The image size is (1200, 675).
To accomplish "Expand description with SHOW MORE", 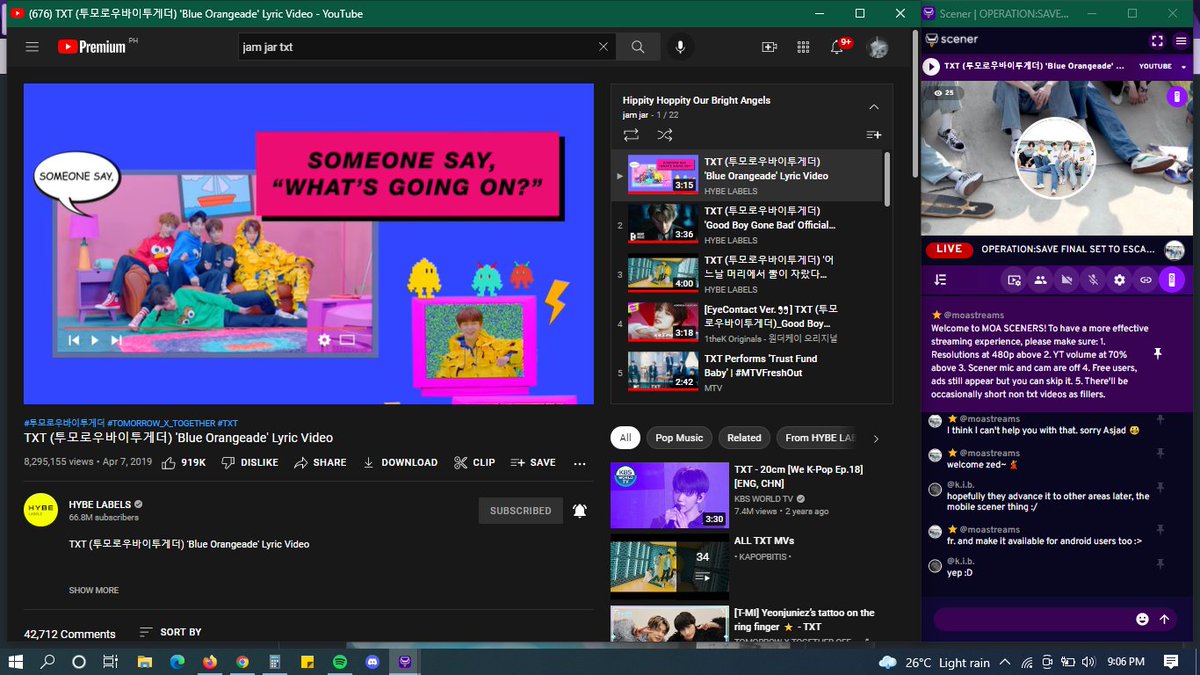I will [94, 590].
